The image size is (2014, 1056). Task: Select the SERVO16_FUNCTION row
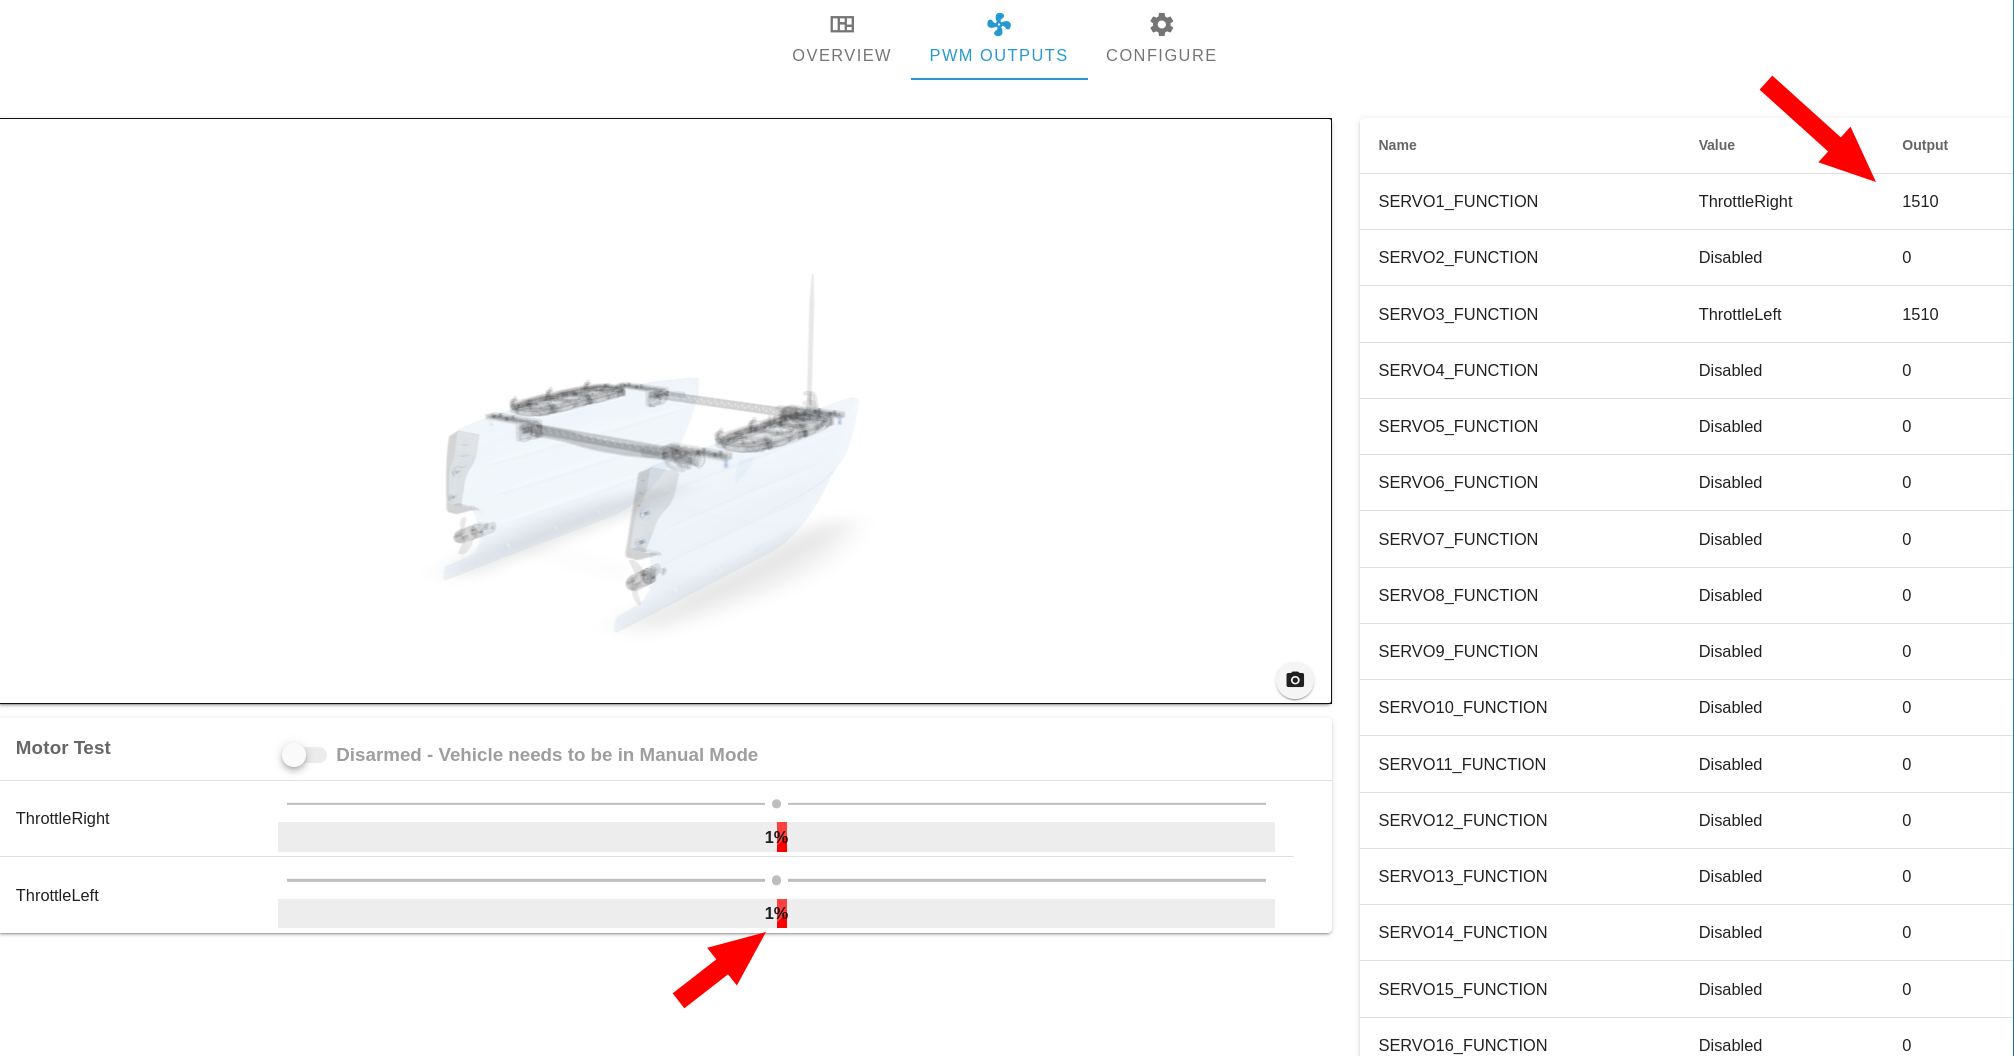[x=1686, y=1040]
